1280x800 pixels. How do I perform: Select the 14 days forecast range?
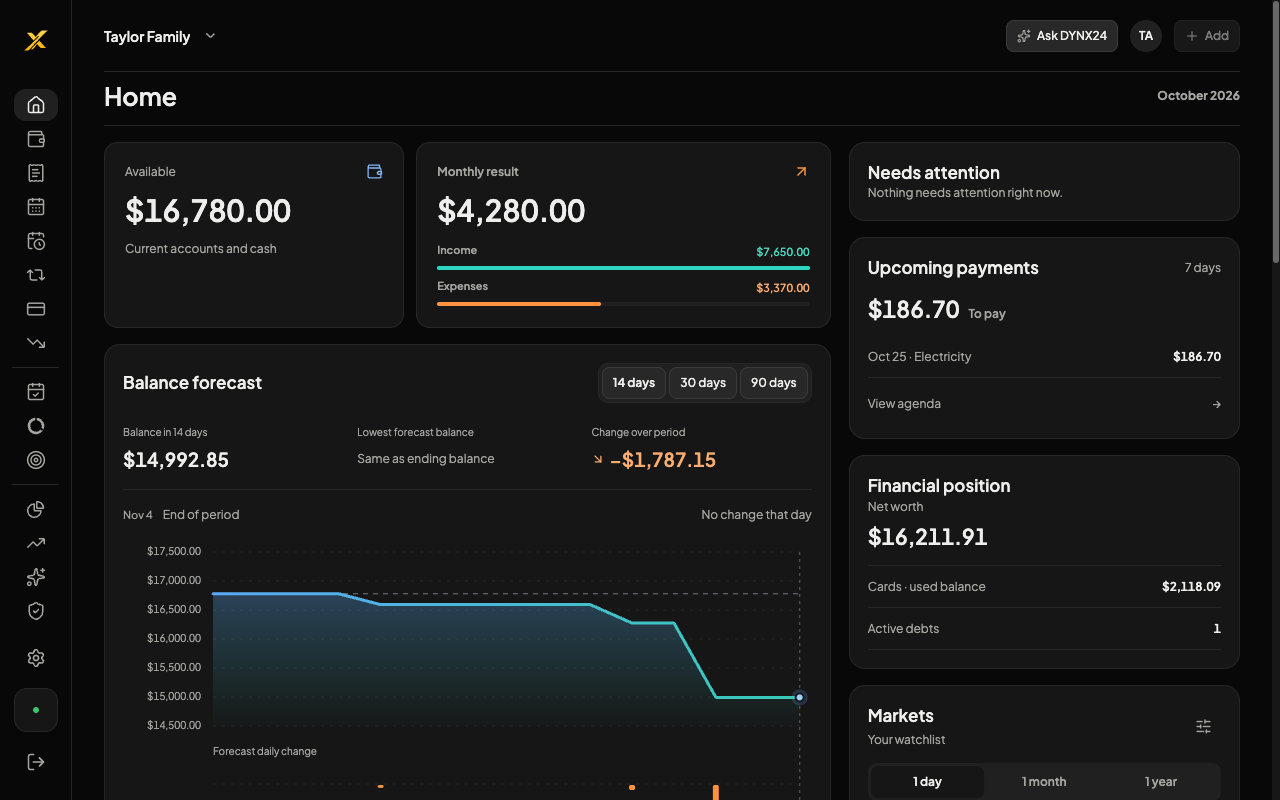pos(634,383)
